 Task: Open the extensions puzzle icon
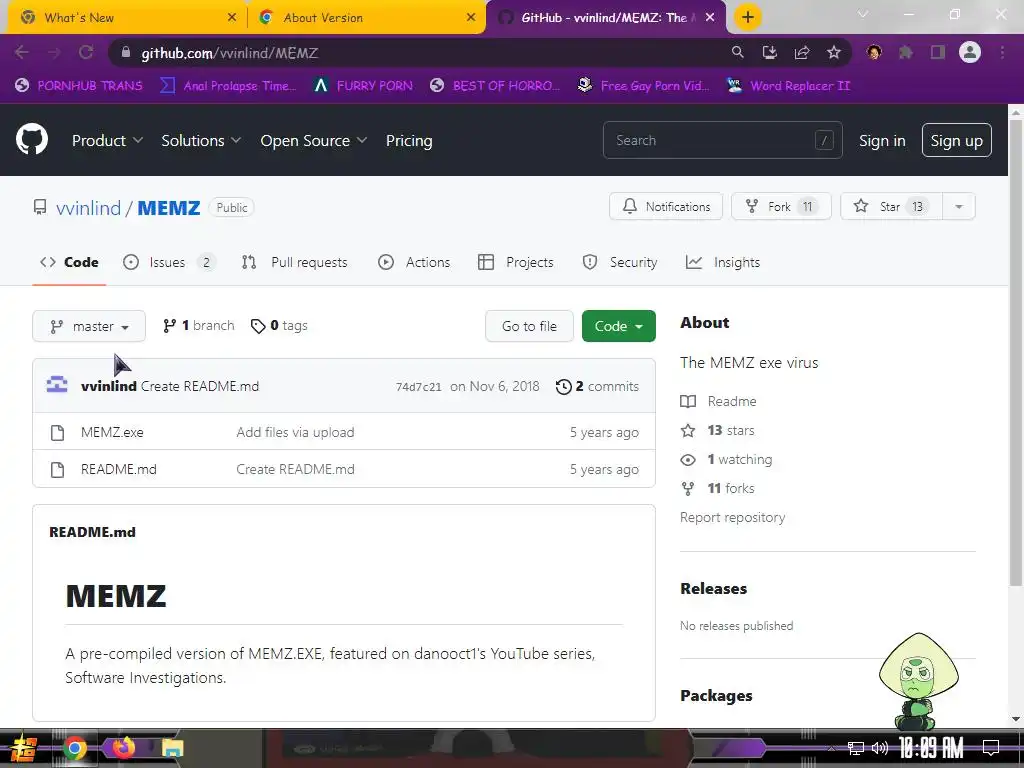tap(906, 52)
